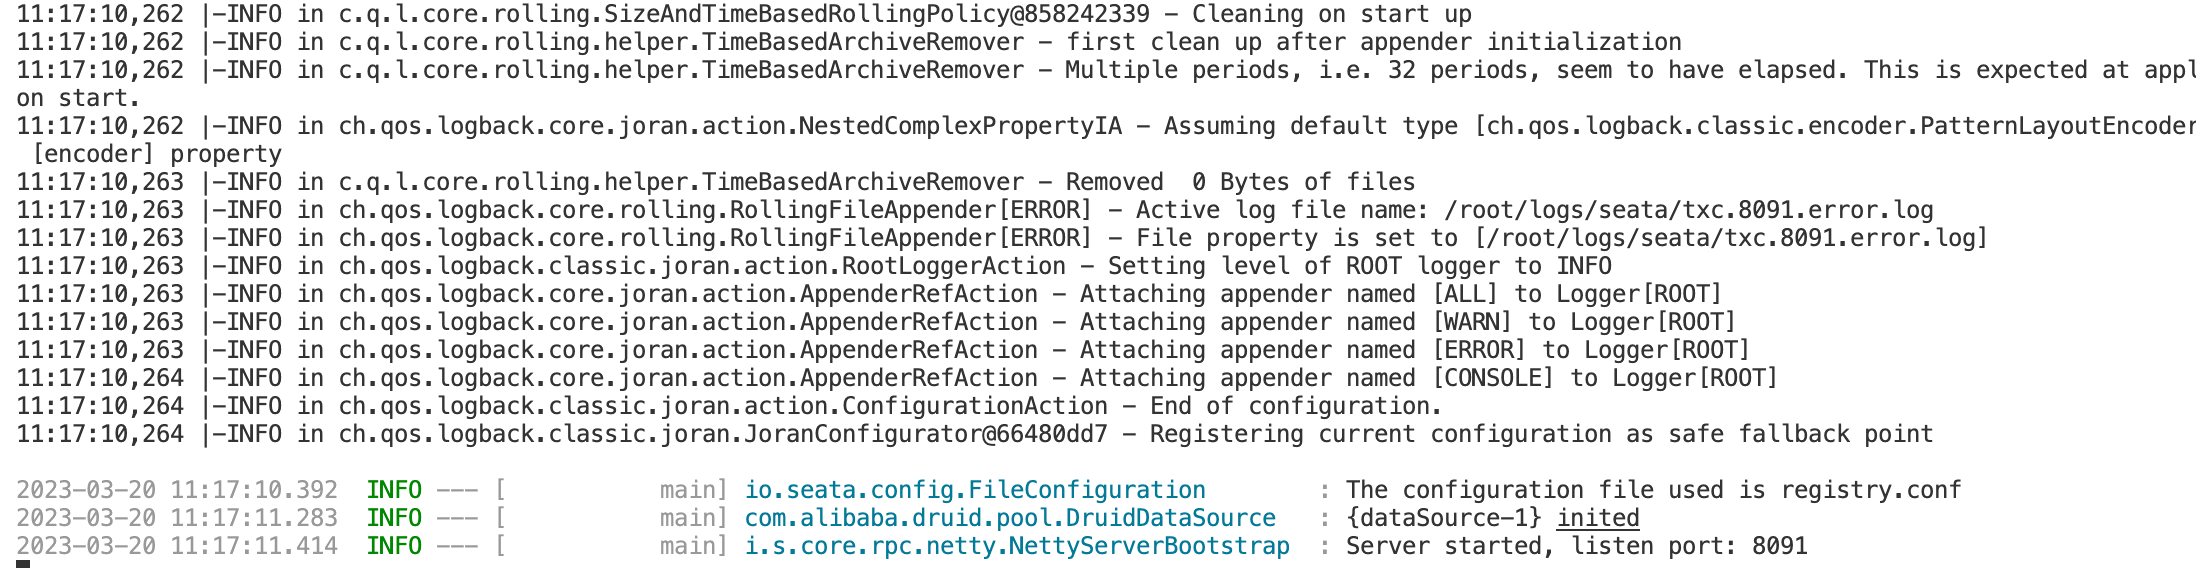Click the io.seata.config.FileConfiguration logger name
The width and height of the screenshot is (2196, 568).
(x=974, y=490)
